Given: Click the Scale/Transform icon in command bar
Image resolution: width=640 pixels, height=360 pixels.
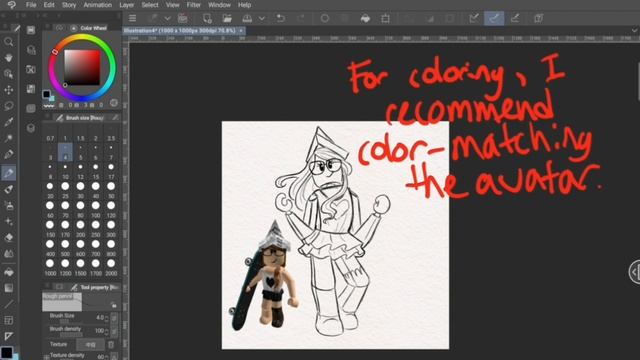Looking at the screenshot, I should [x=385, y=18].
